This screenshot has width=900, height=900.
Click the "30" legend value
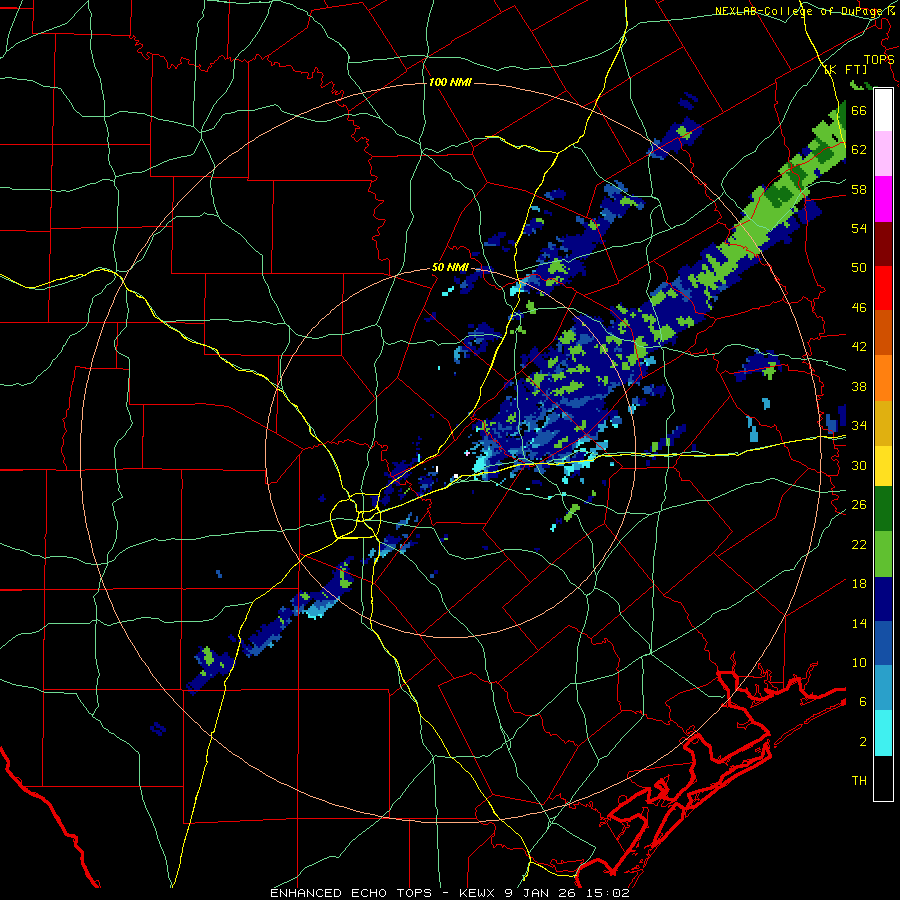click(859, 465)
